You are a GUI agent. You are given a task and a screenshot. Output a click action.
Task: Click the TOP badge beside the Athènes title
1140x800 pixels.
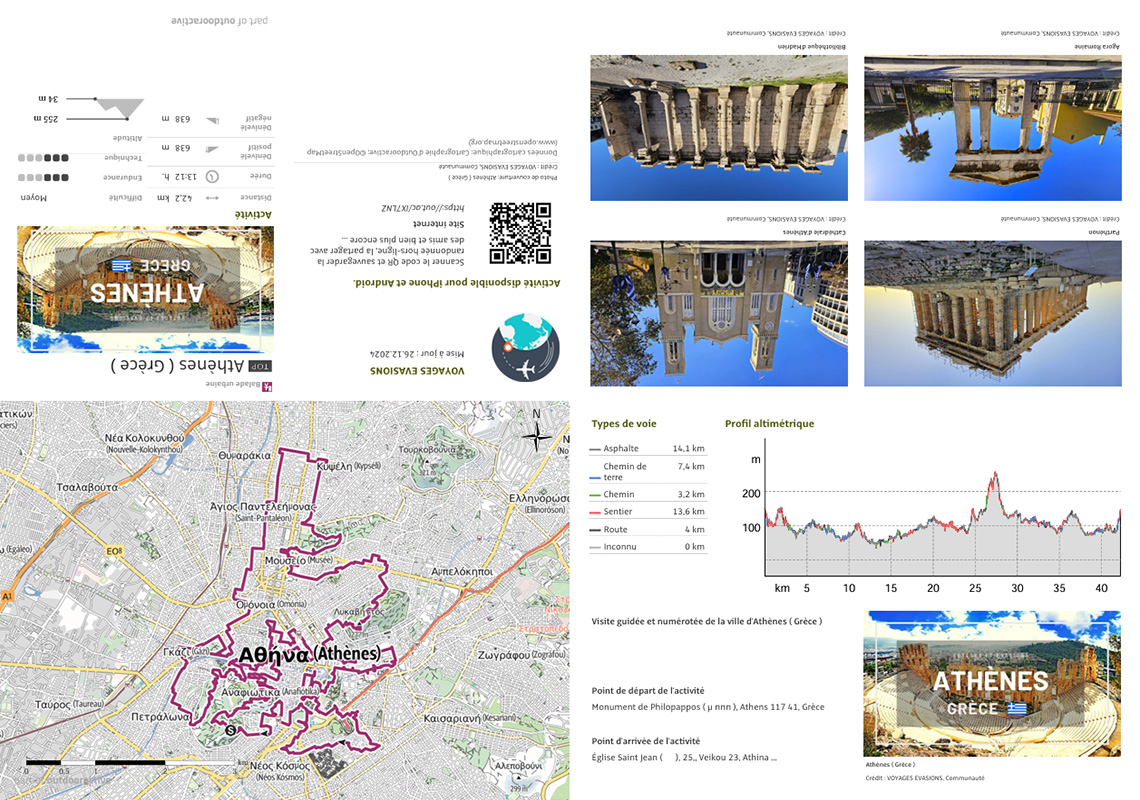260,366
